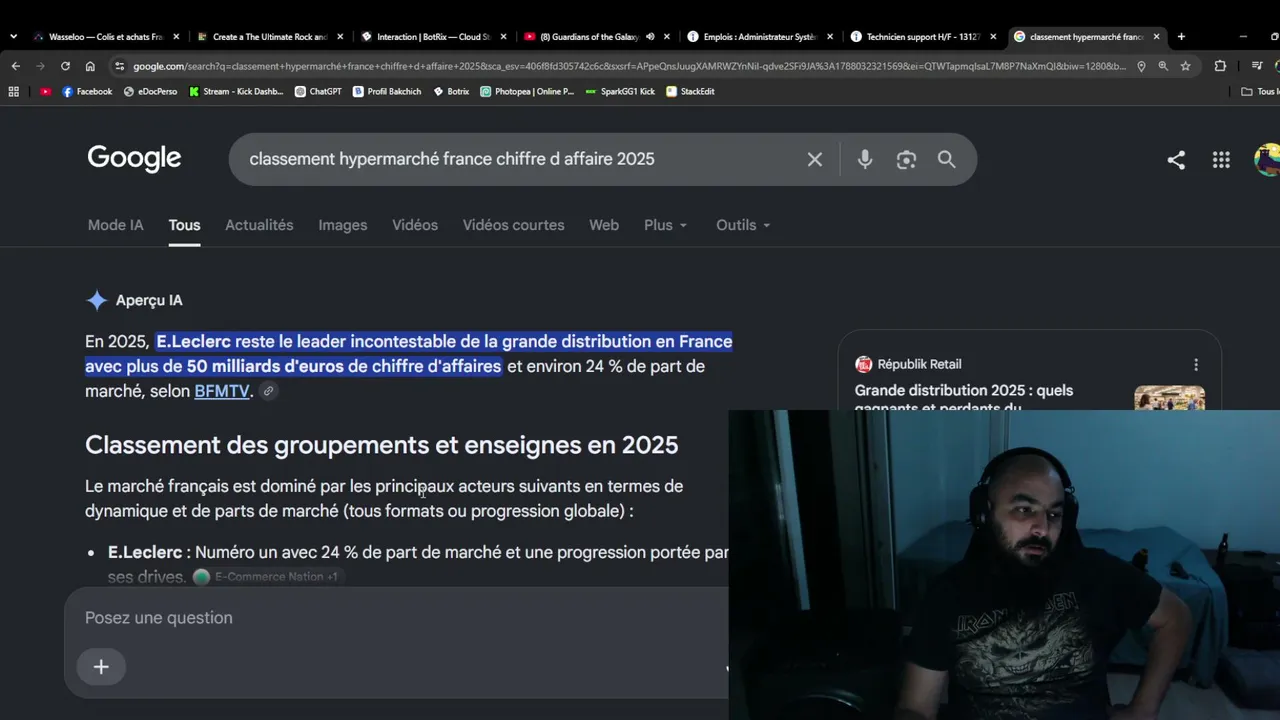Click the Aperçu IA sparkle icon
1280x720 pixels.
click(97, 300)
